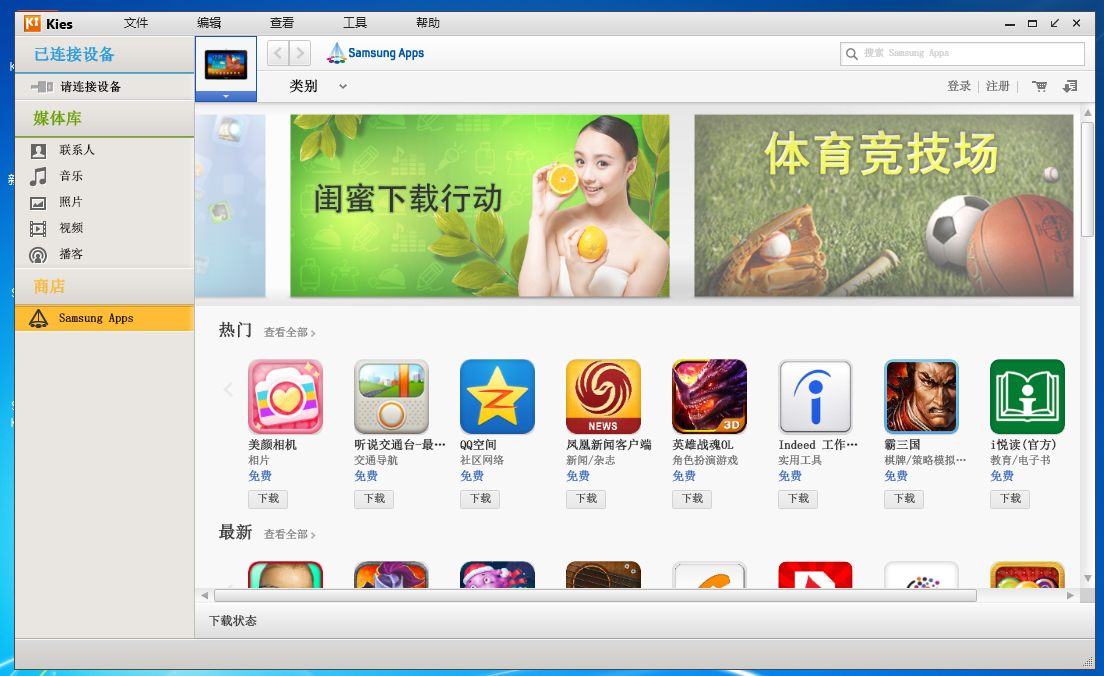Screen dimensions: 1104x676
Task: Click 下载 button under QQ空间
Action: pyautogui.click(x=480, y=499)
